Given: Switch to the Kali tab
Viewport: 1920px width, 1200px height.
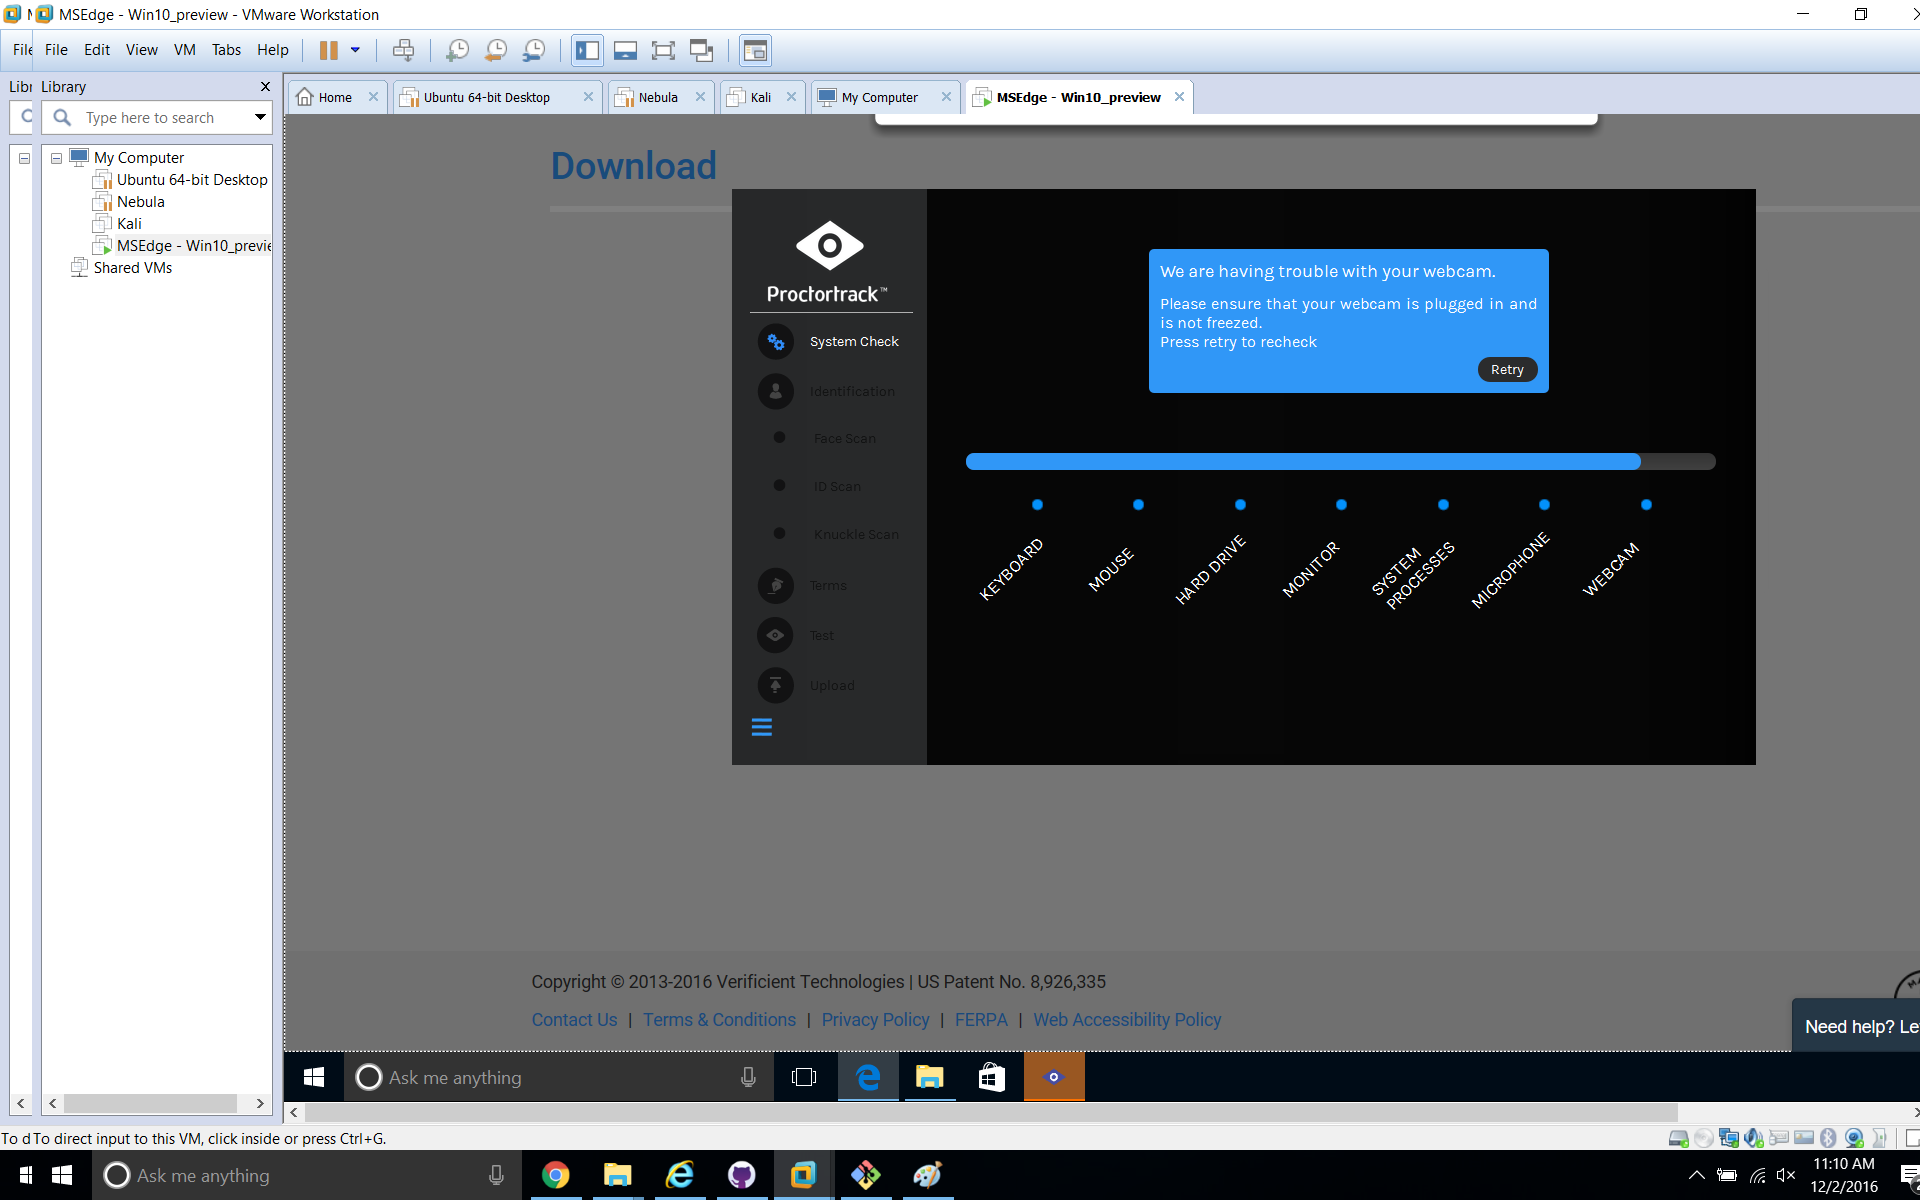Looking at the screenshot, I should coord(761,97).
